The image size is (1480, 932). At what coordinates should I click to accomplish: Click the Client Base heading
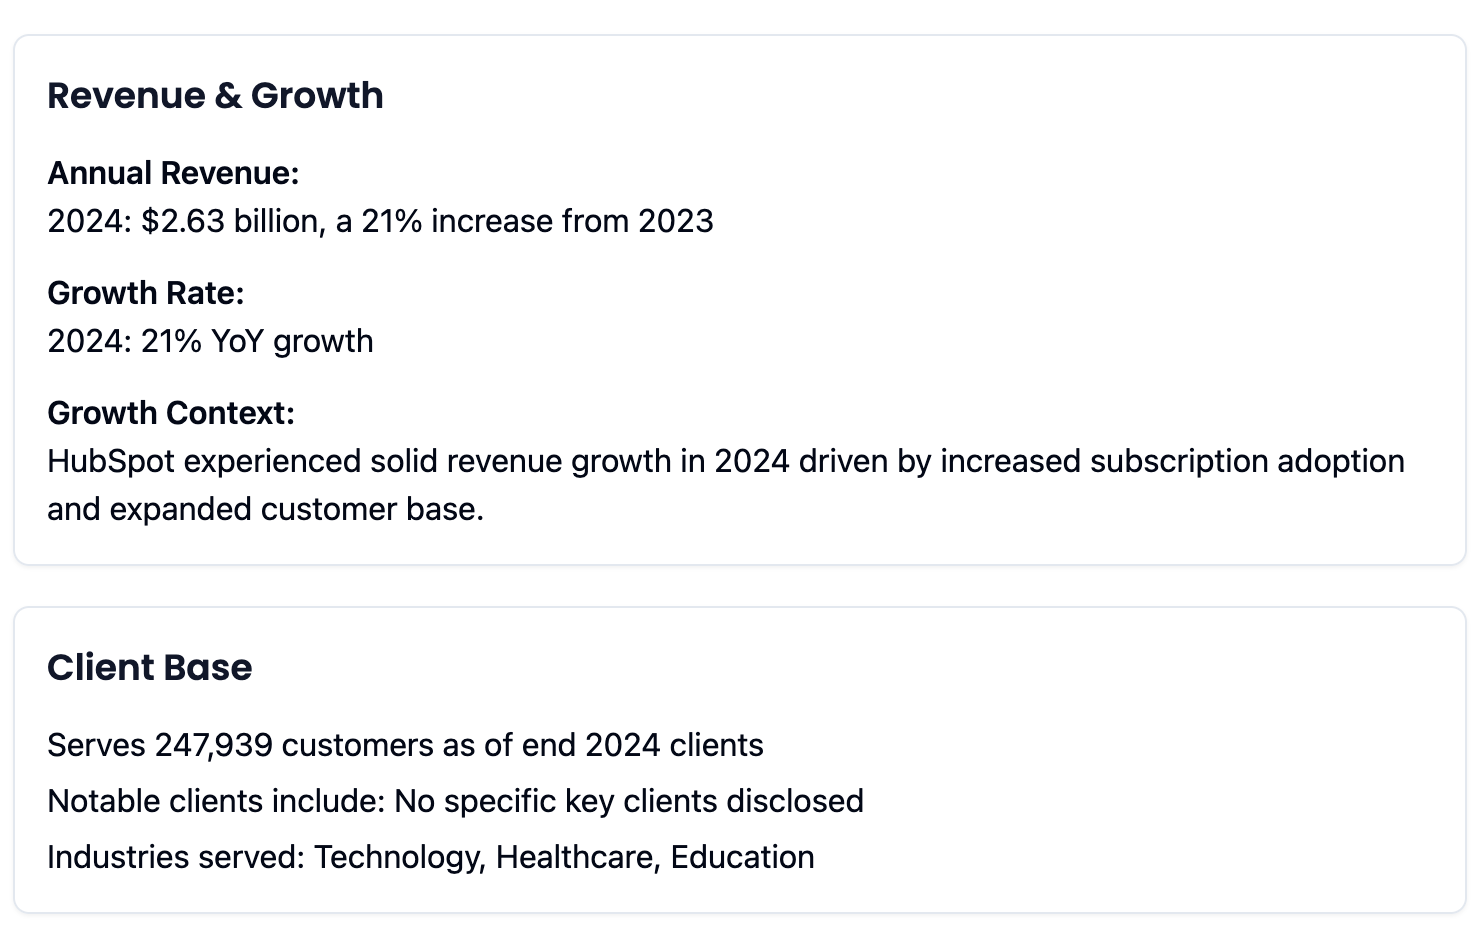pos(150,668)
